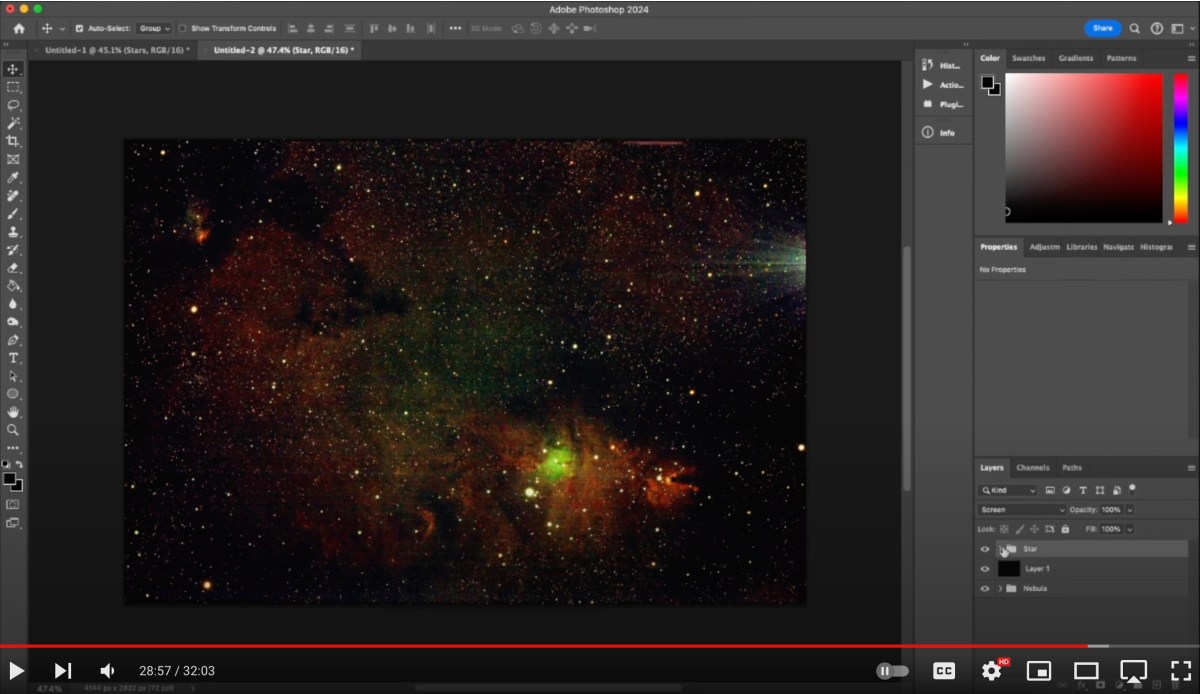Select the Move tool
Screen dimensions: 1200x694
coord(13,69)
